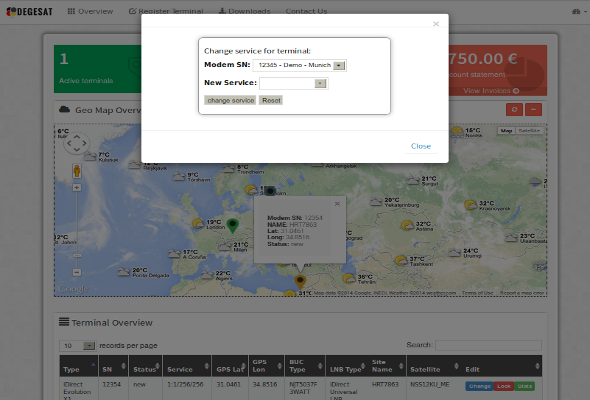Click the Lock button for terminal 12354
The image size is (590, 400).
click(x=503, y=386)
